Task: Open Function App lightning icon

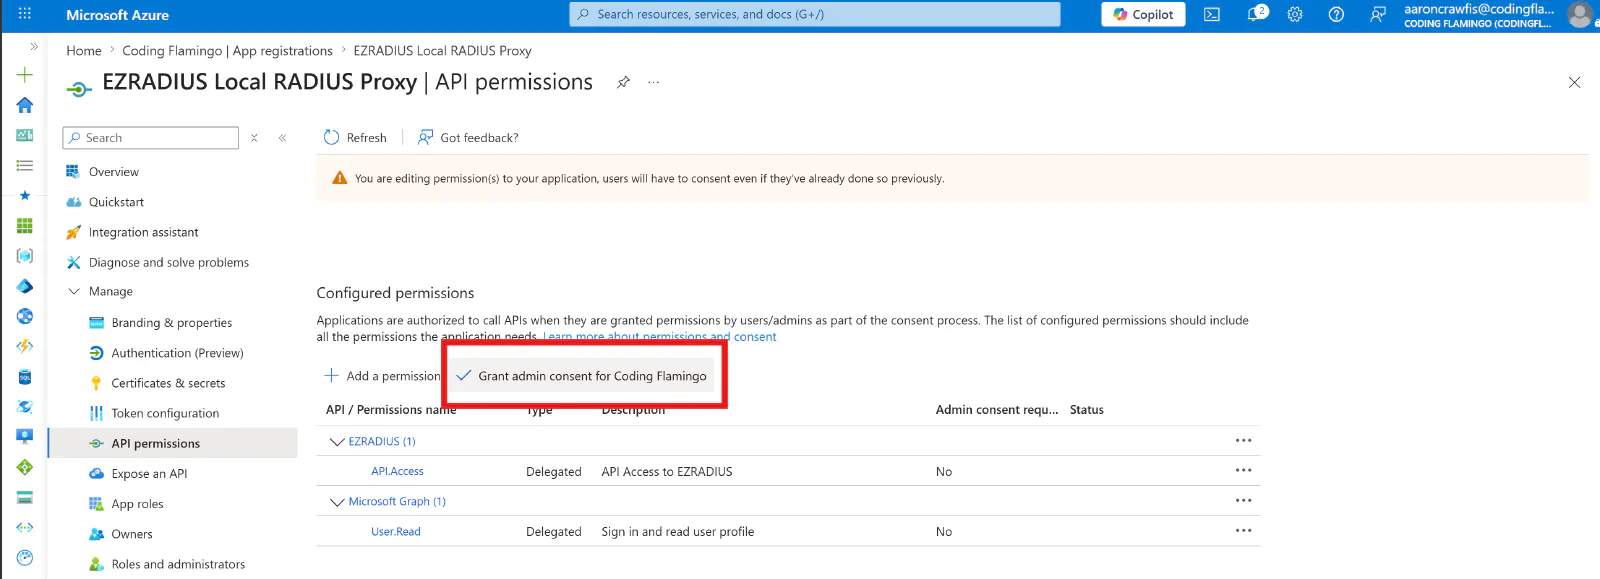Action: (x=25, y=346)
